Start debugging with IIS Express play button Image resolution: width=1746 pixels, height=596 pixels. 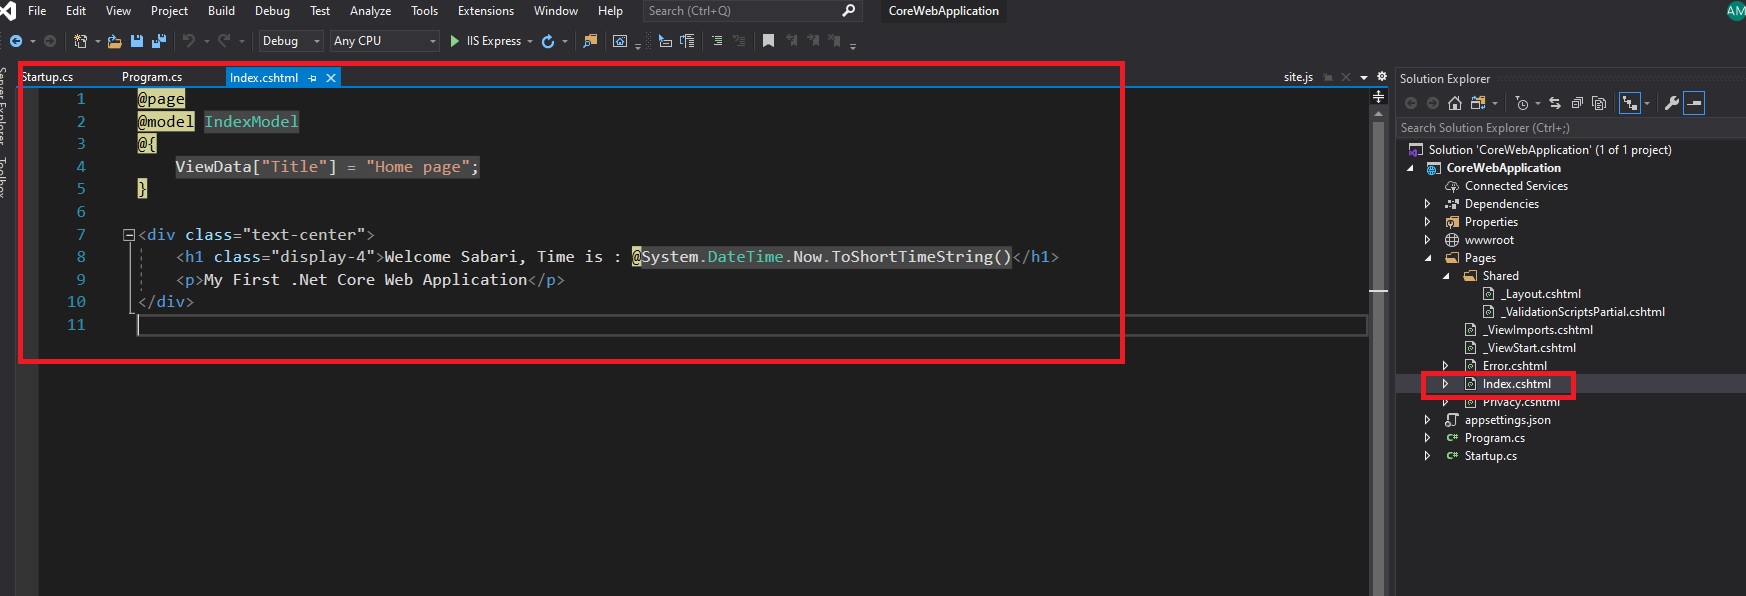tap(455, 41)
